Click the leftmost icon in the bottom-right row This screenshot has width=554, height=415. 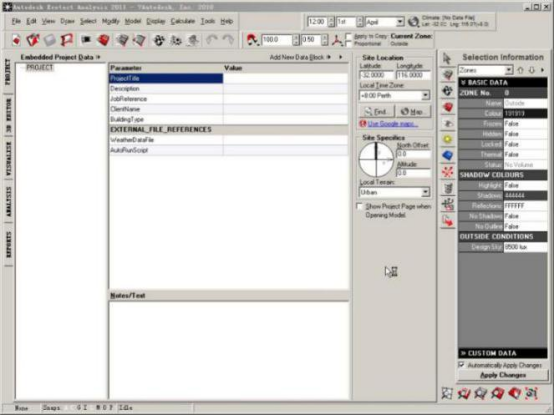[447, 393]
